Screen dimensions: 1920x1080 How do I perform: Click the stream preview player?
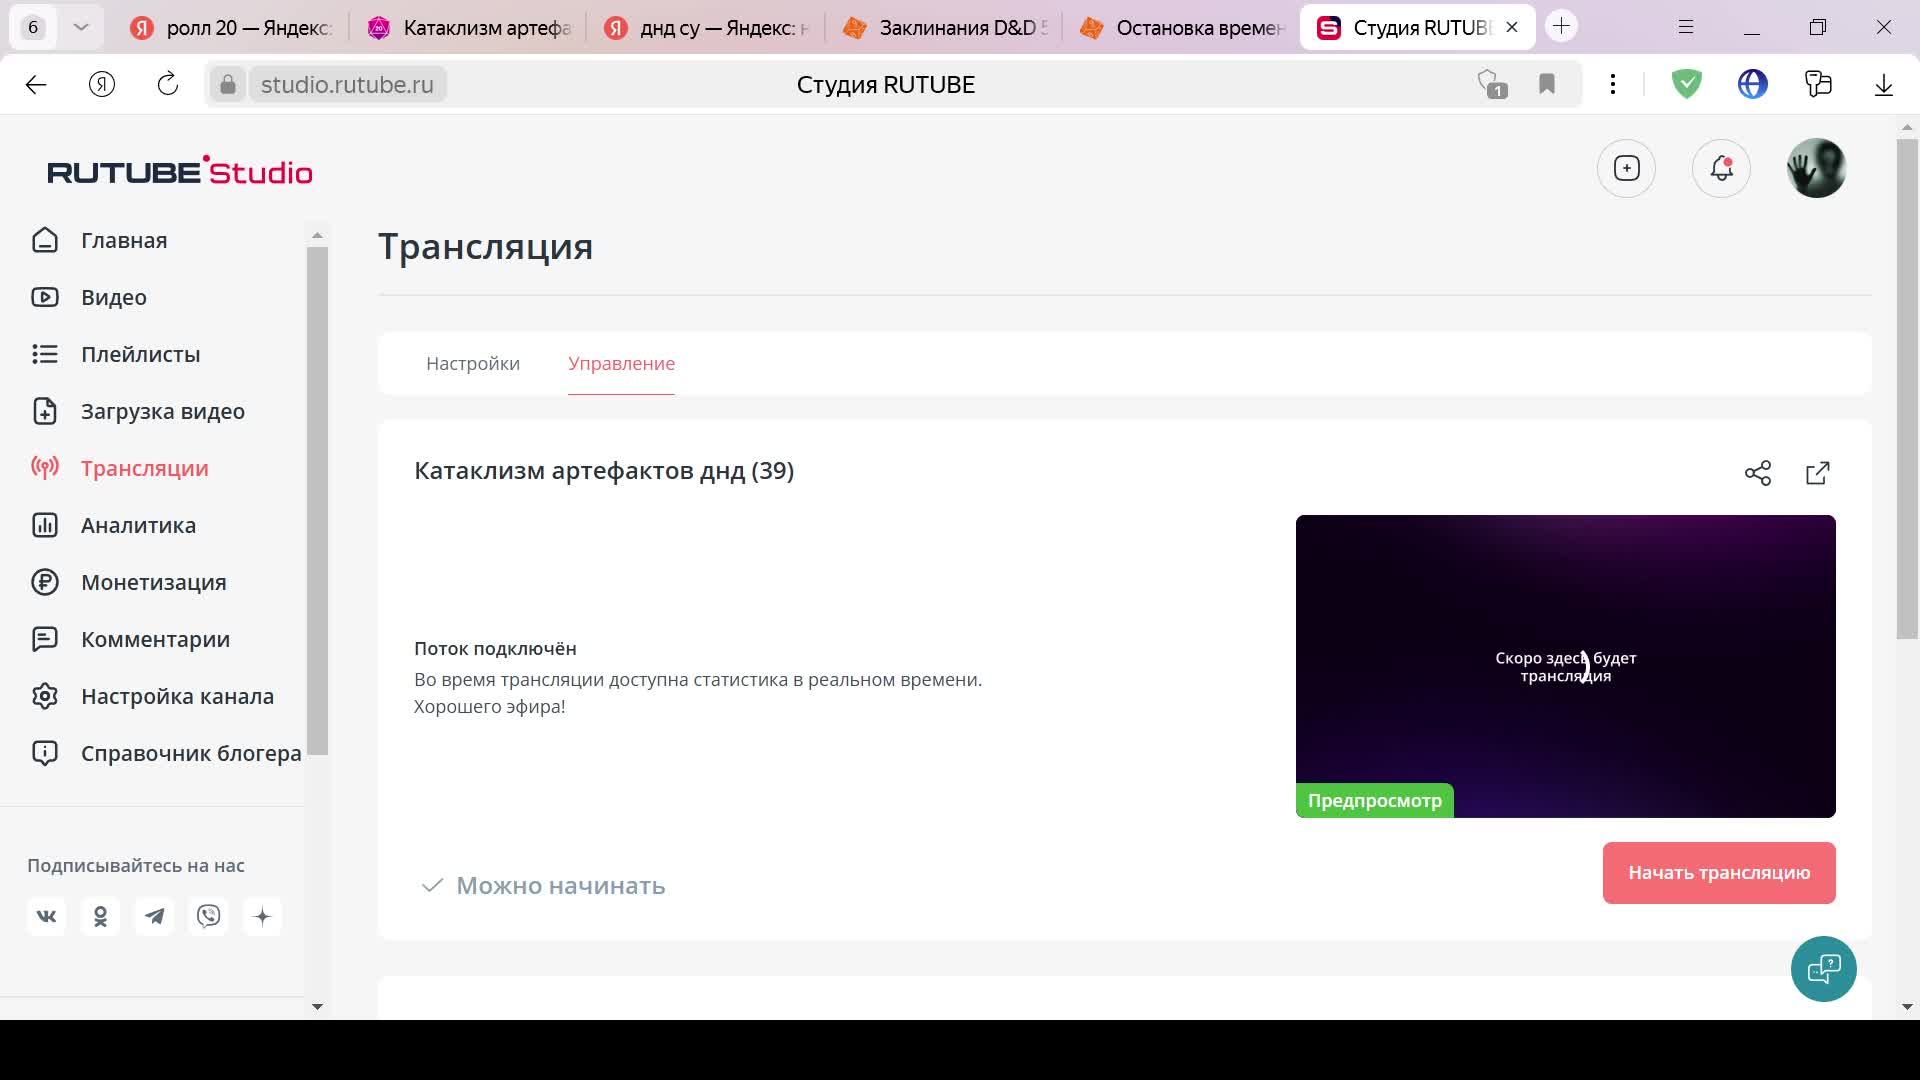point(1566,666)
